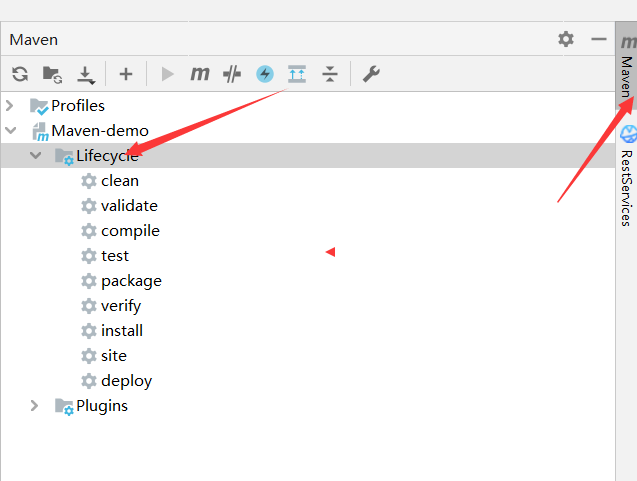Collapse the Lifecycle node
Image resolution: width=637 pixels, height=481 pixels.
coord(35,155)
